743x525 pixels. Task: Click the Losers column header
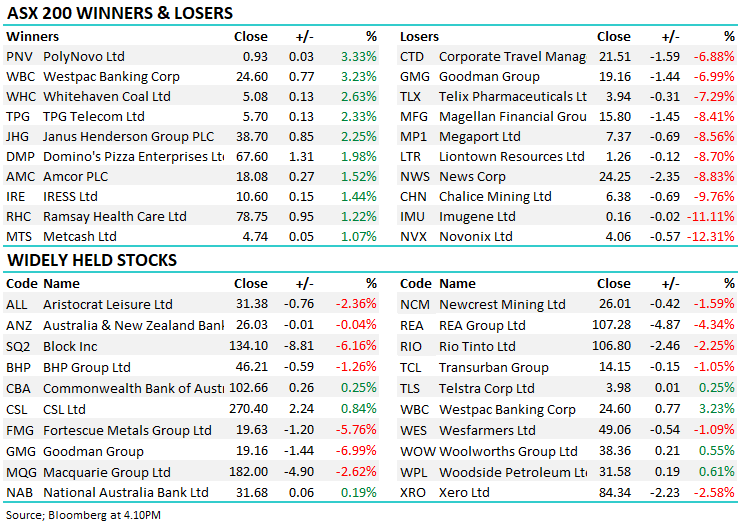419,37
